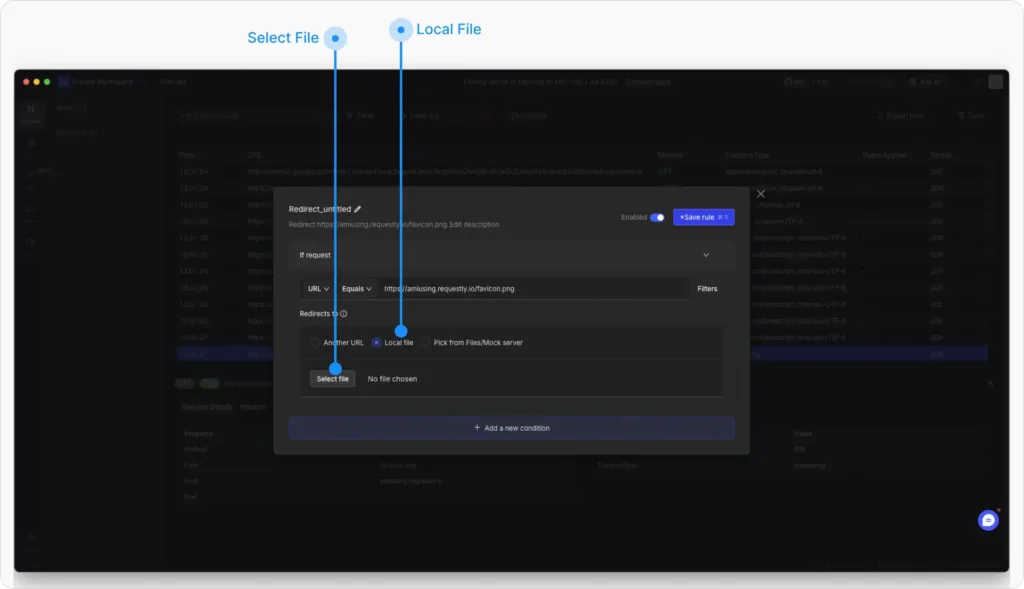Open the Equals operator dropdown
The width and height of the screenshot is (1024, 589).
(356, 288)
